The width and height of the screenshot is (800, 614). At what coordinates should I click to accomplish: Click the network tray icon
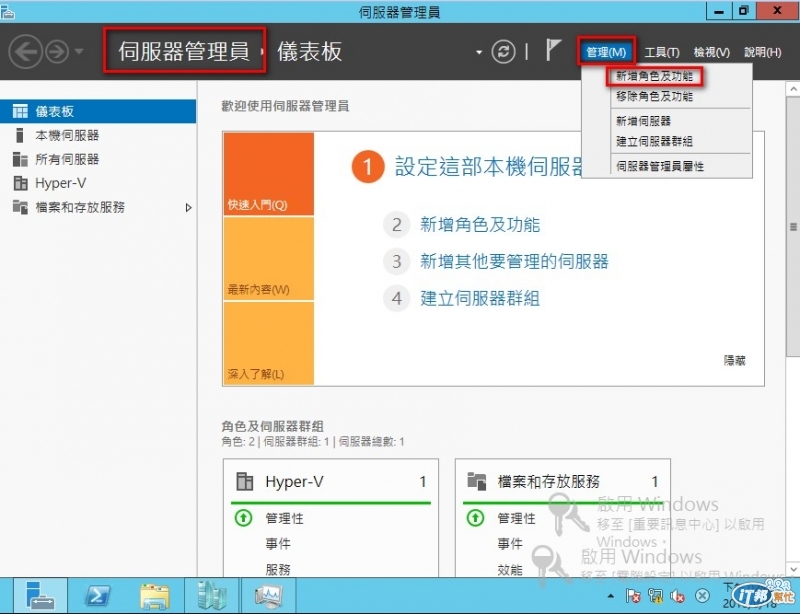(x=656, y=596)
